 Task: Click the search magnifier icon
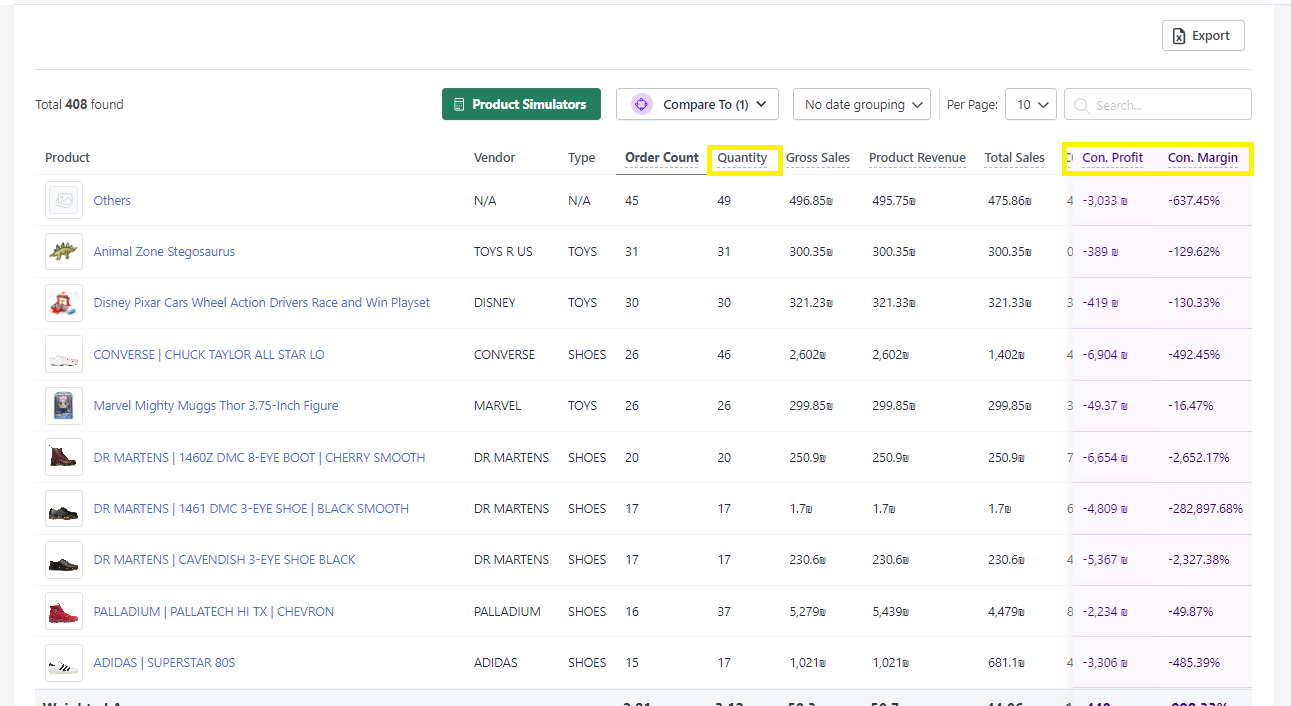[1081, 105]
